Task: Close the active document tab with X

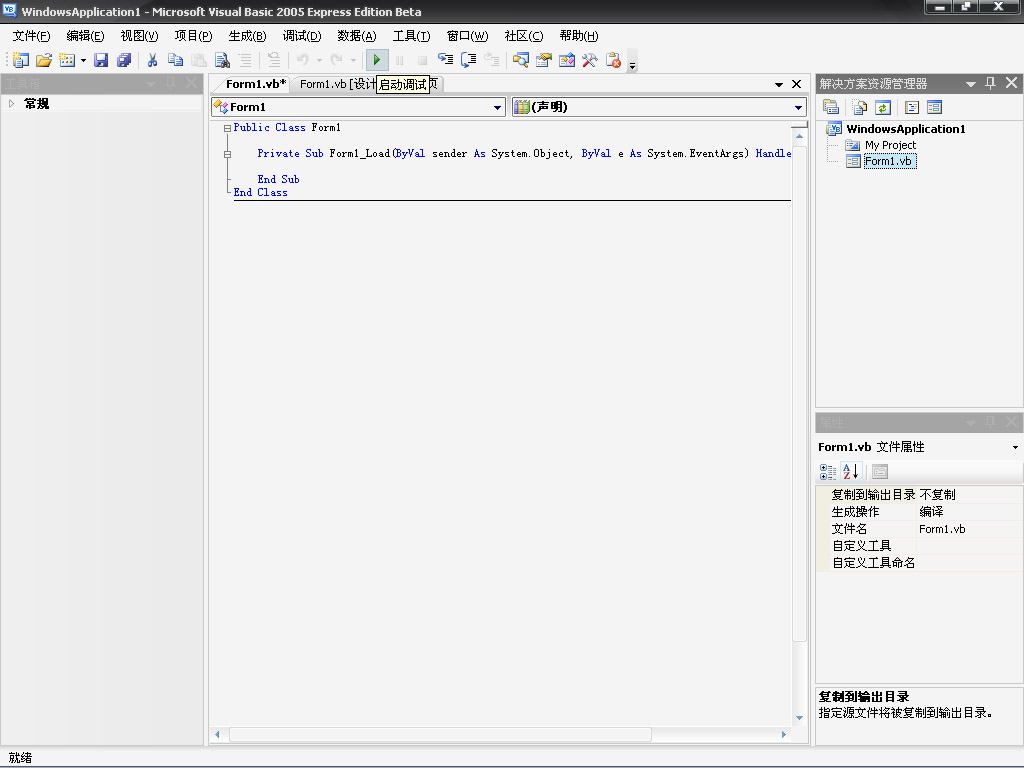Action: pos(797,84)
